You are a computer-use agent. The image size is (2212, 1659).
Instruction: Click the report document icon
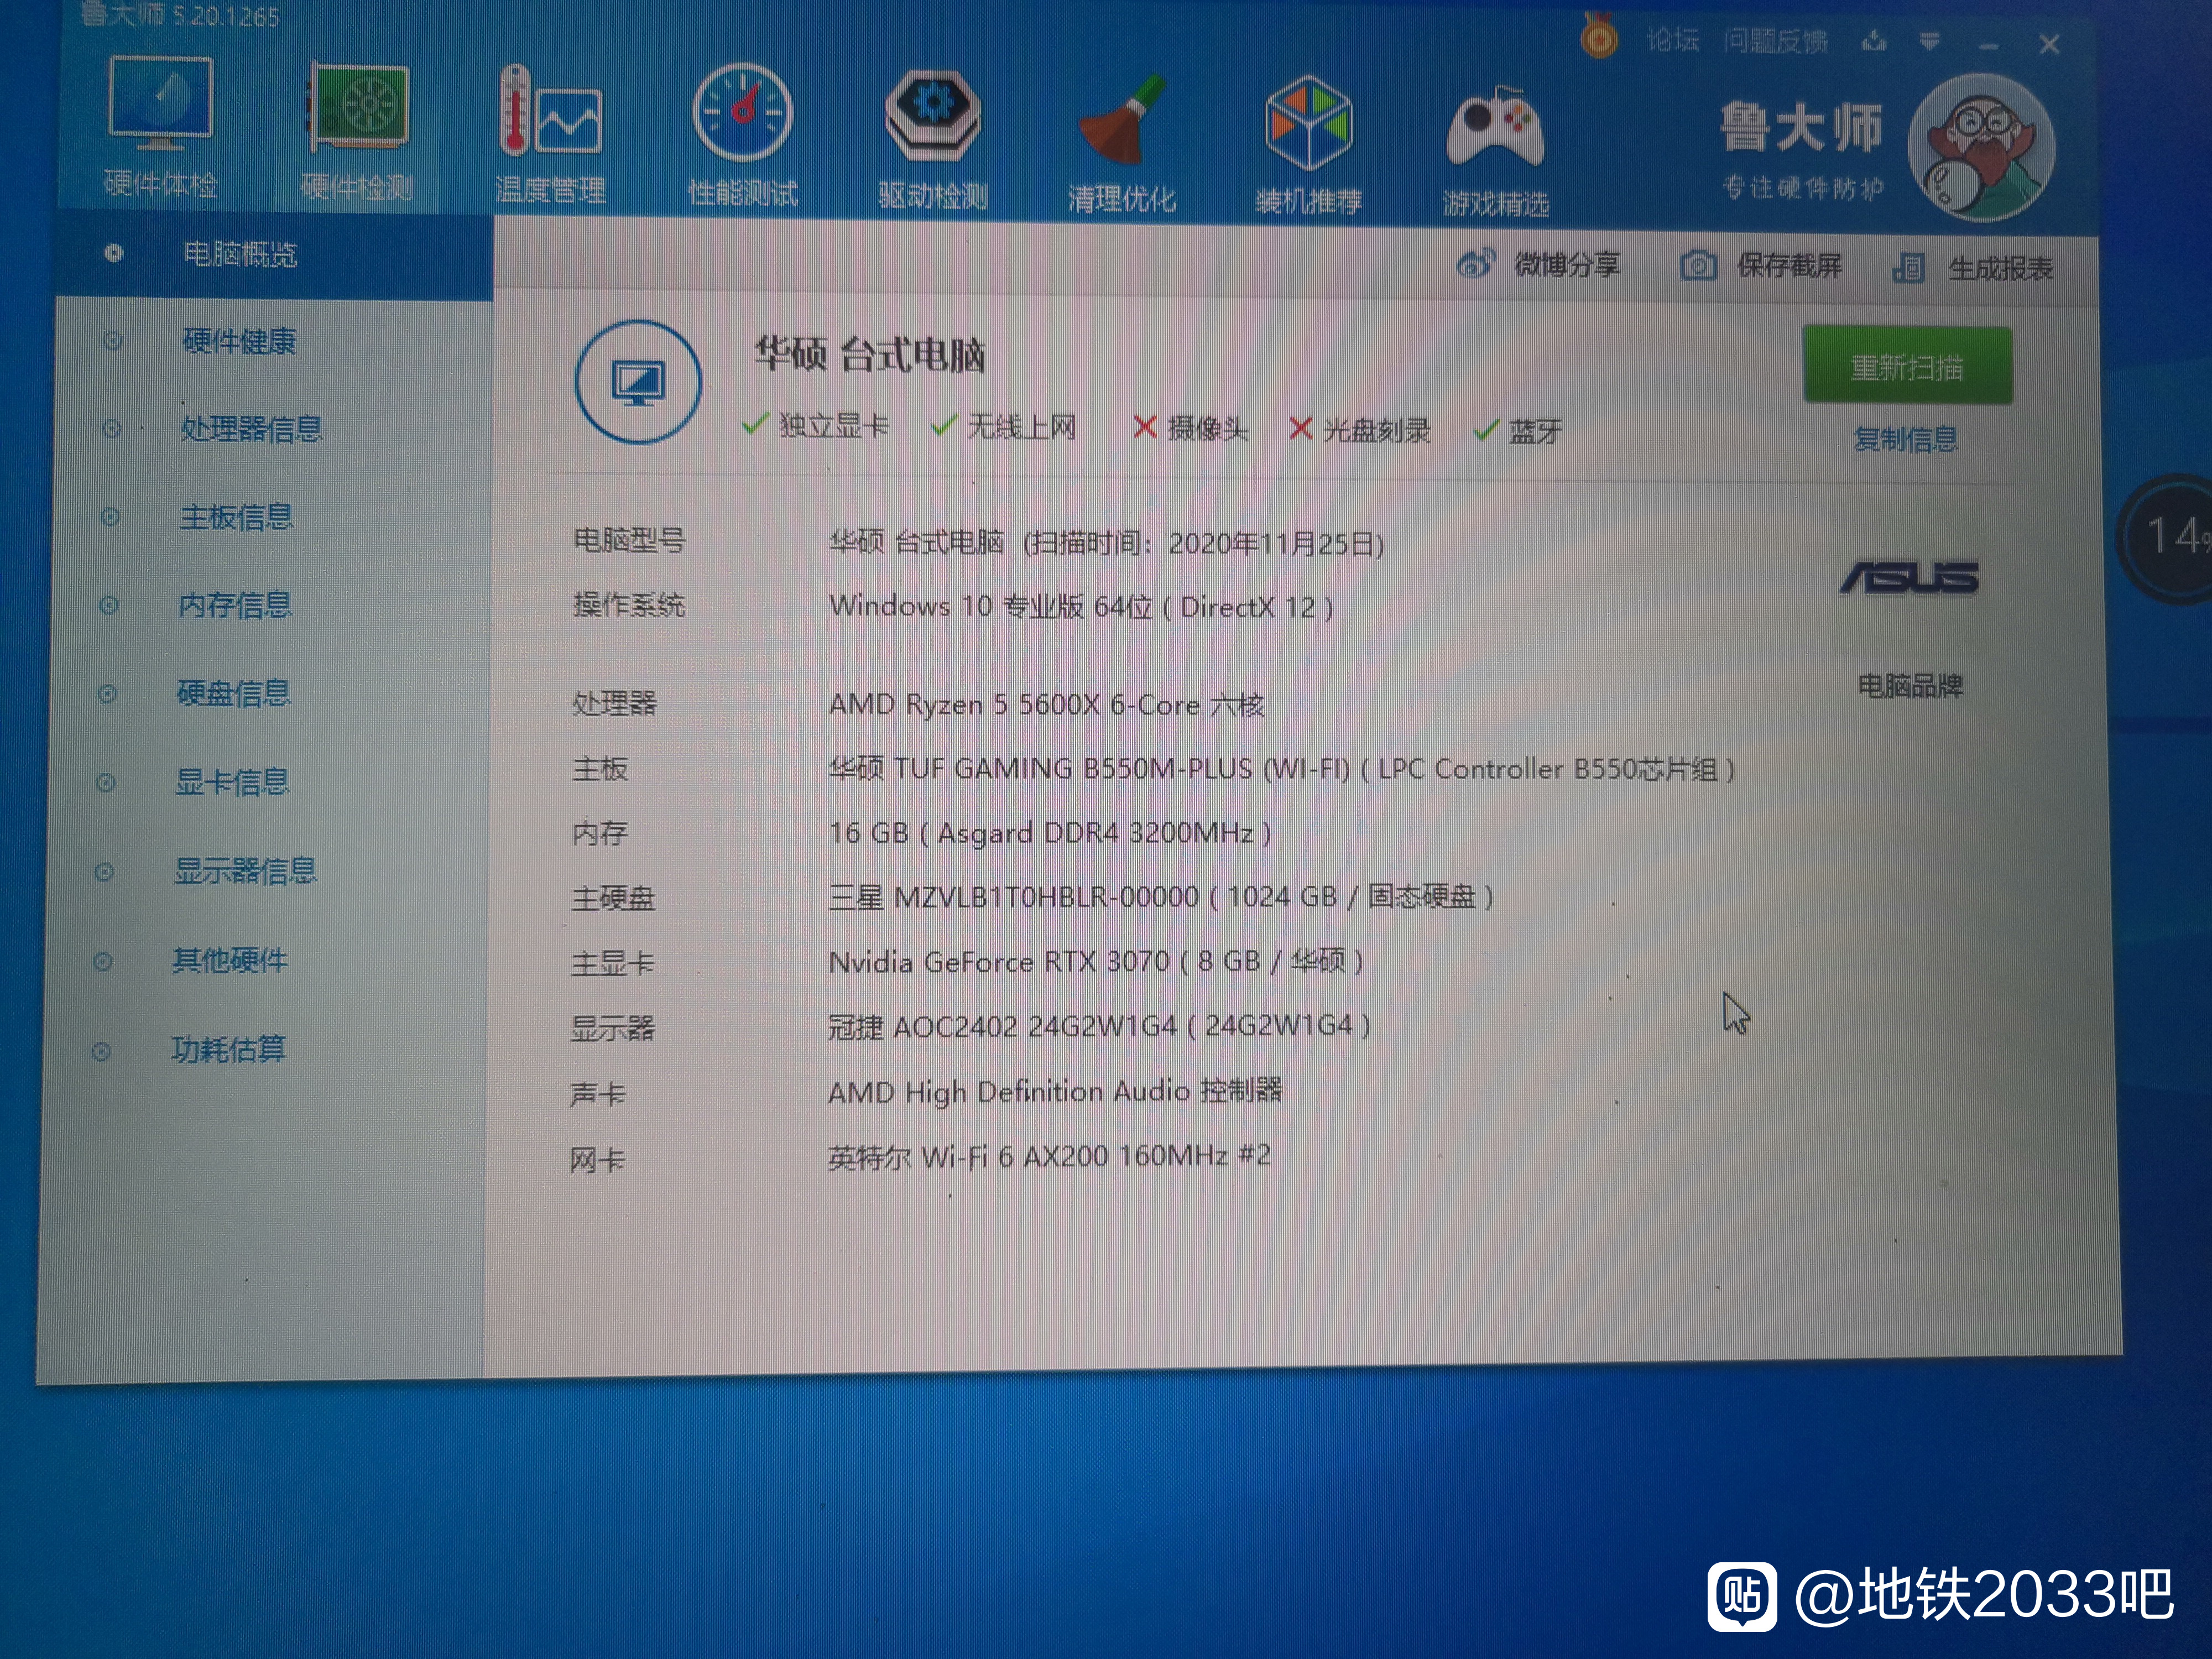point(1908,268)
